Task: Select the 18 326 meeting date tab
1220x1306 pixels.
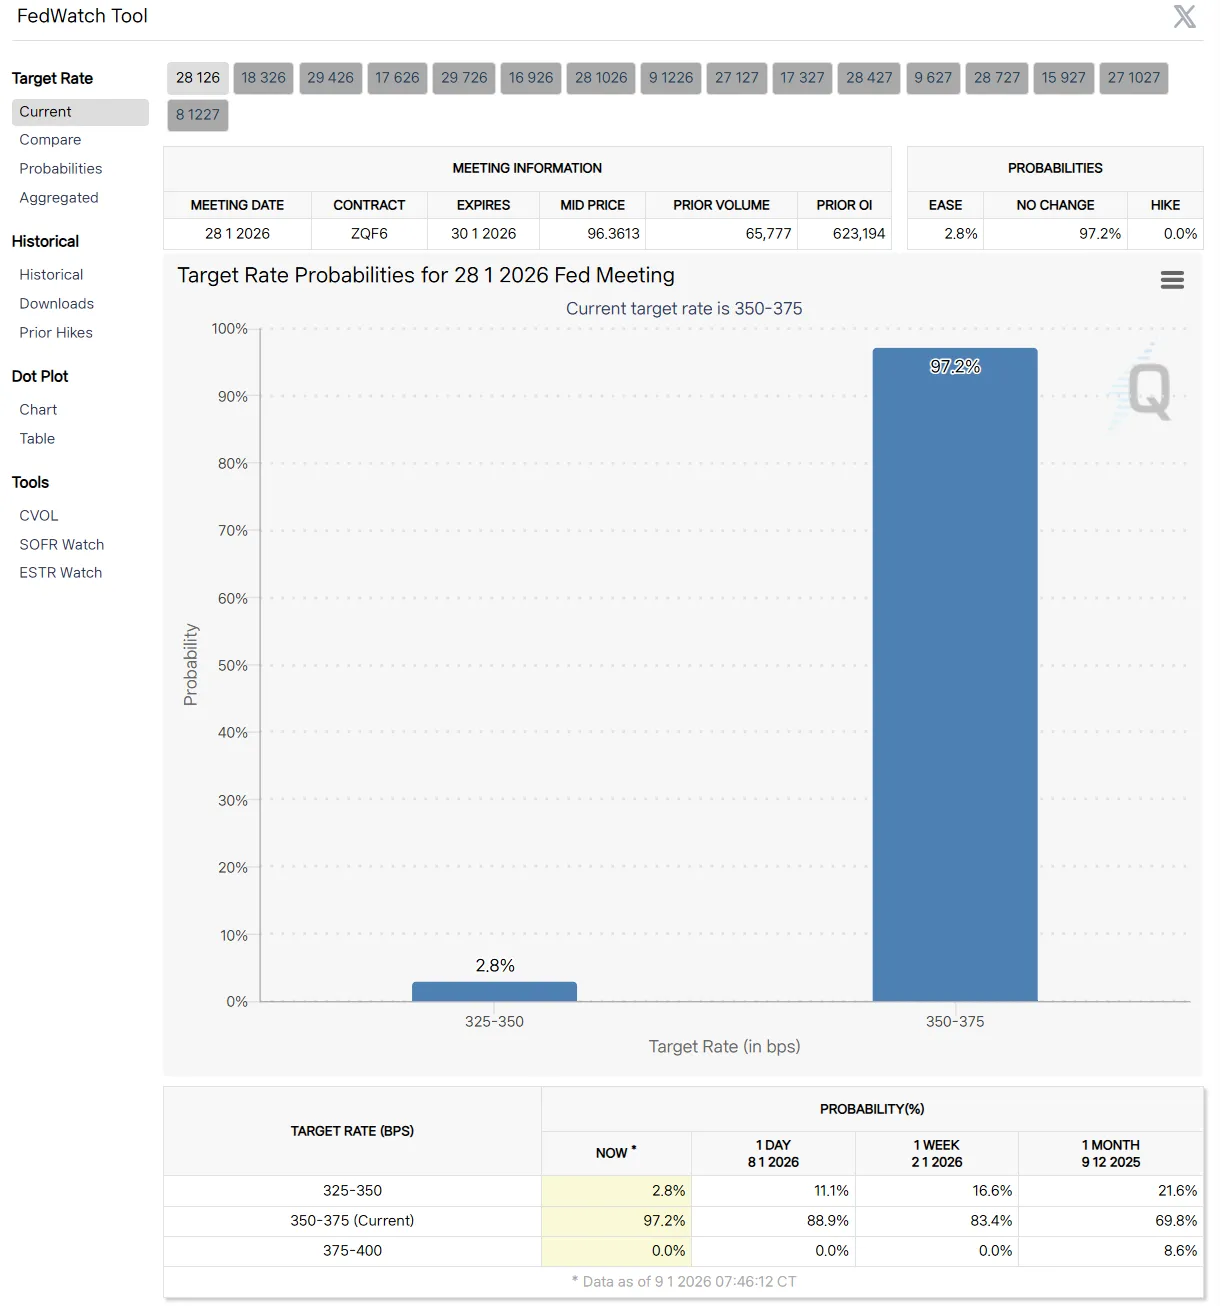Action: [x=263, y=78]
